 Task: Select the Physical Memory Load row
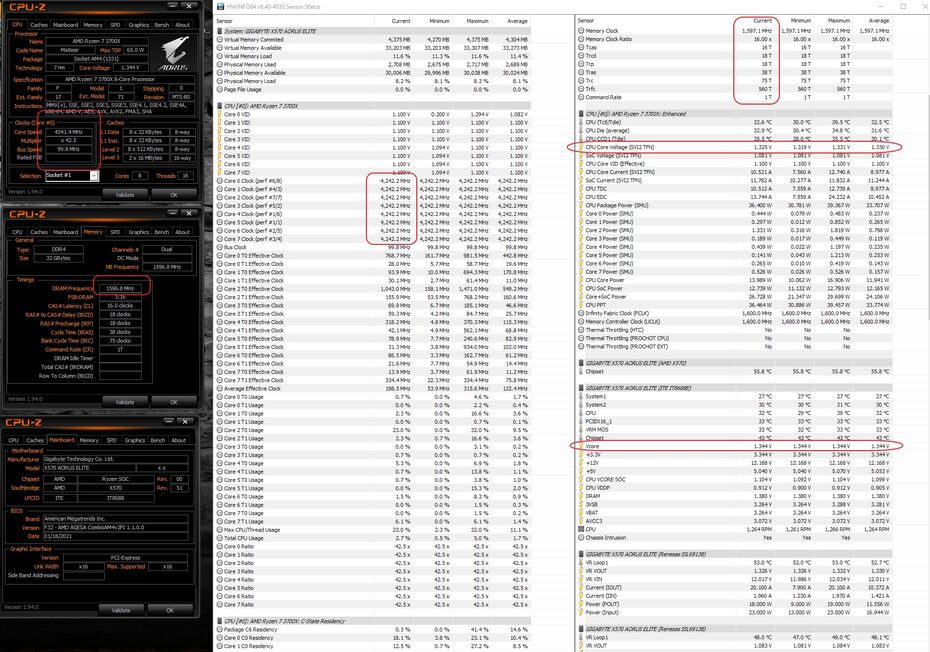point(373,81)
